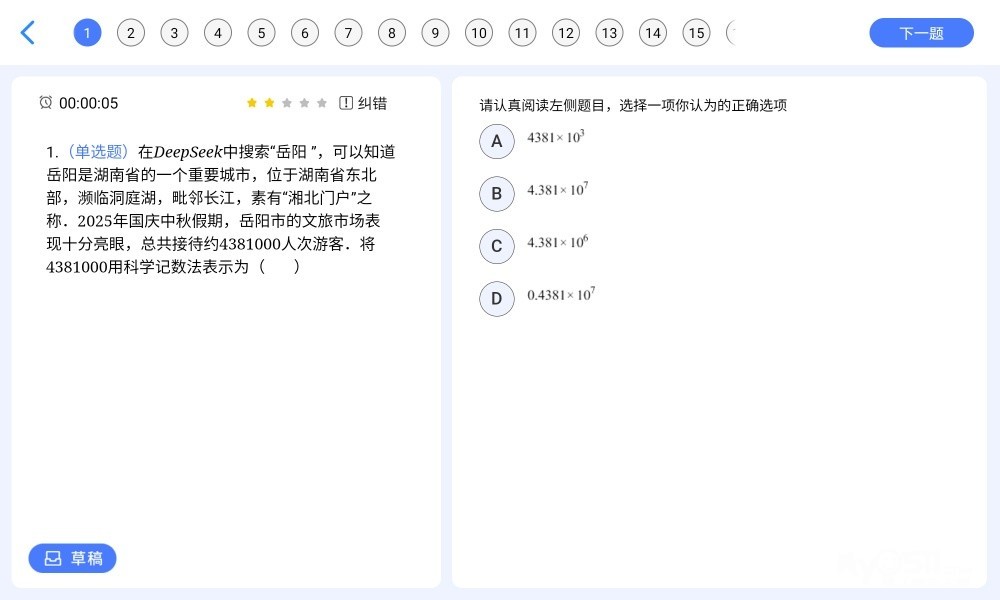Image resolution: width=1000 pixels, height=600 pixels.
Task: Click the partially hidden question 16 circle
Action: pos(731,33)
